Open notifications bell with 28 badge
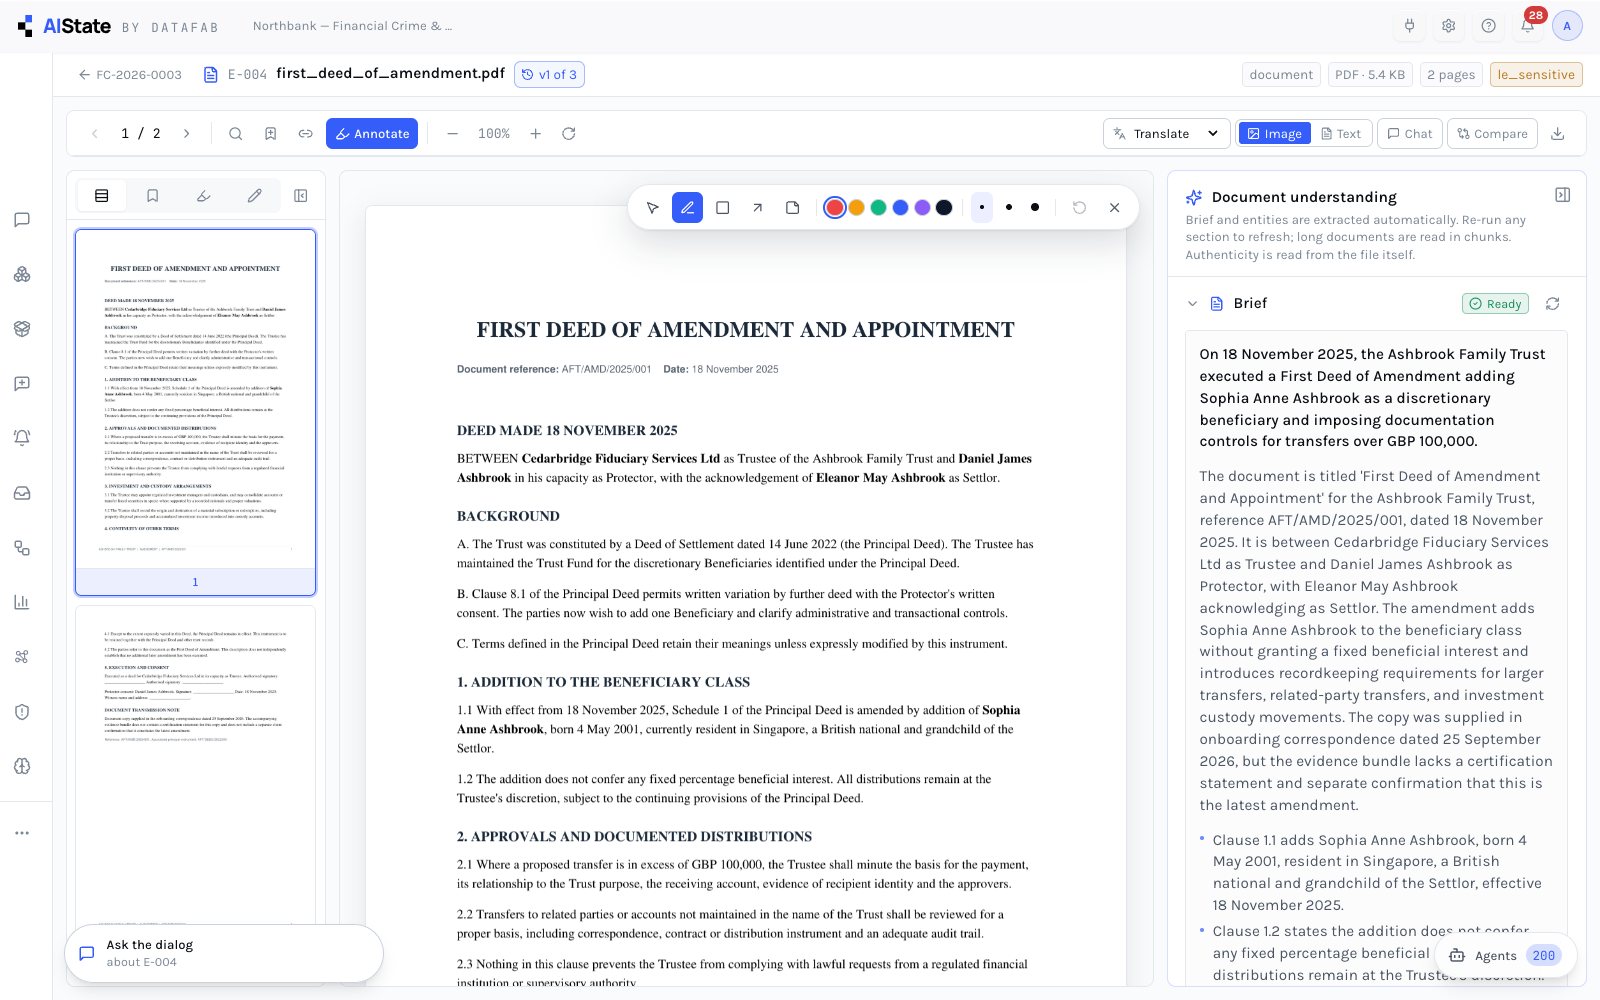Viewport: 1600px width, 1000px height. (x=1528, y=26)
